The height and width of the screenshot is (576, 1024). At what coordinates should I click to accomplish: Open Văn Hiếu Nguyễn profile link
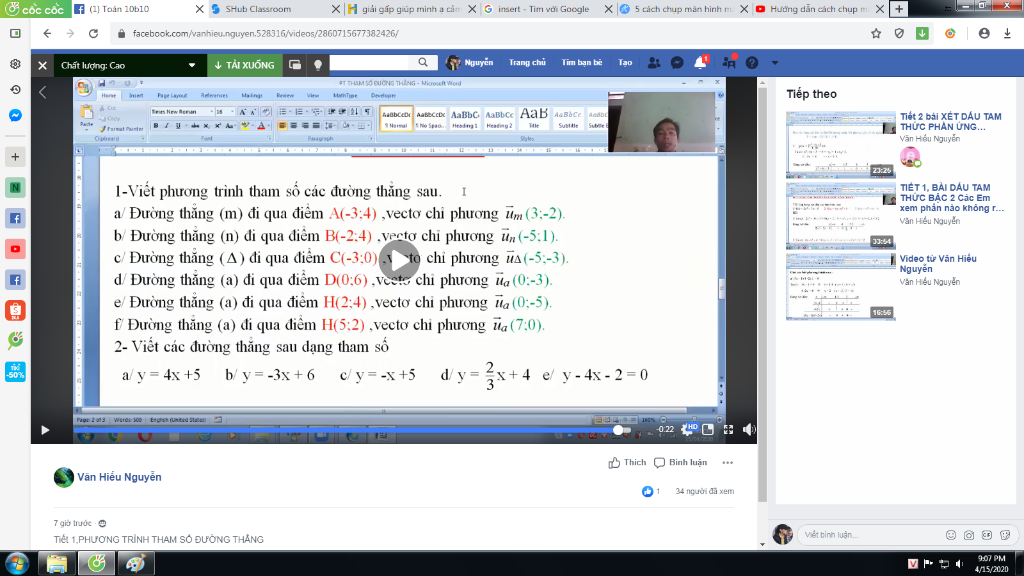119,477
